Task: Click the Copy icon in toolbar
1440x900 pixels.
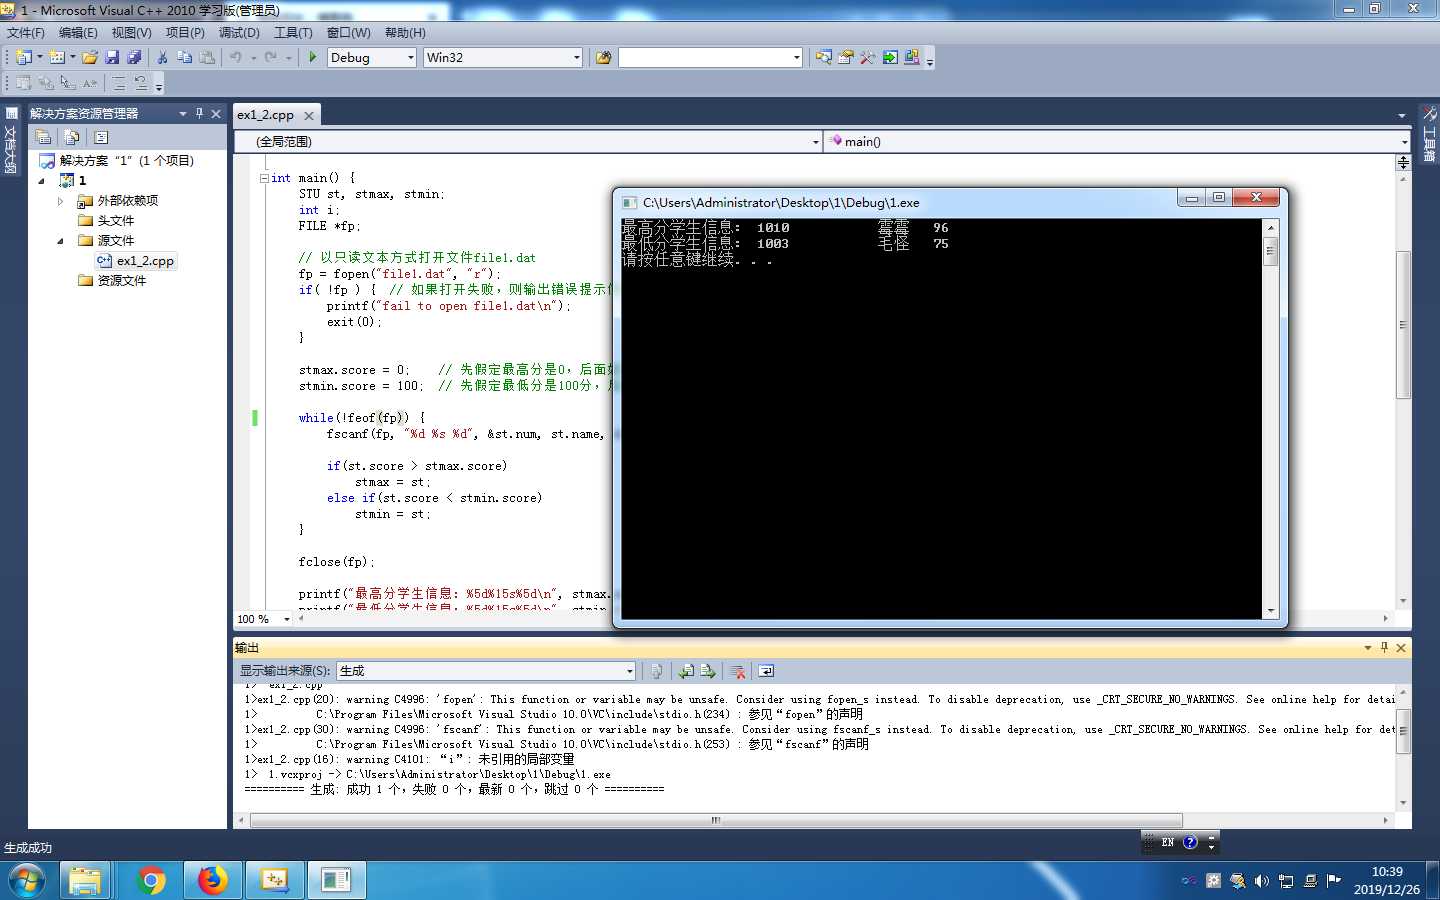Action: click(184, 57)
